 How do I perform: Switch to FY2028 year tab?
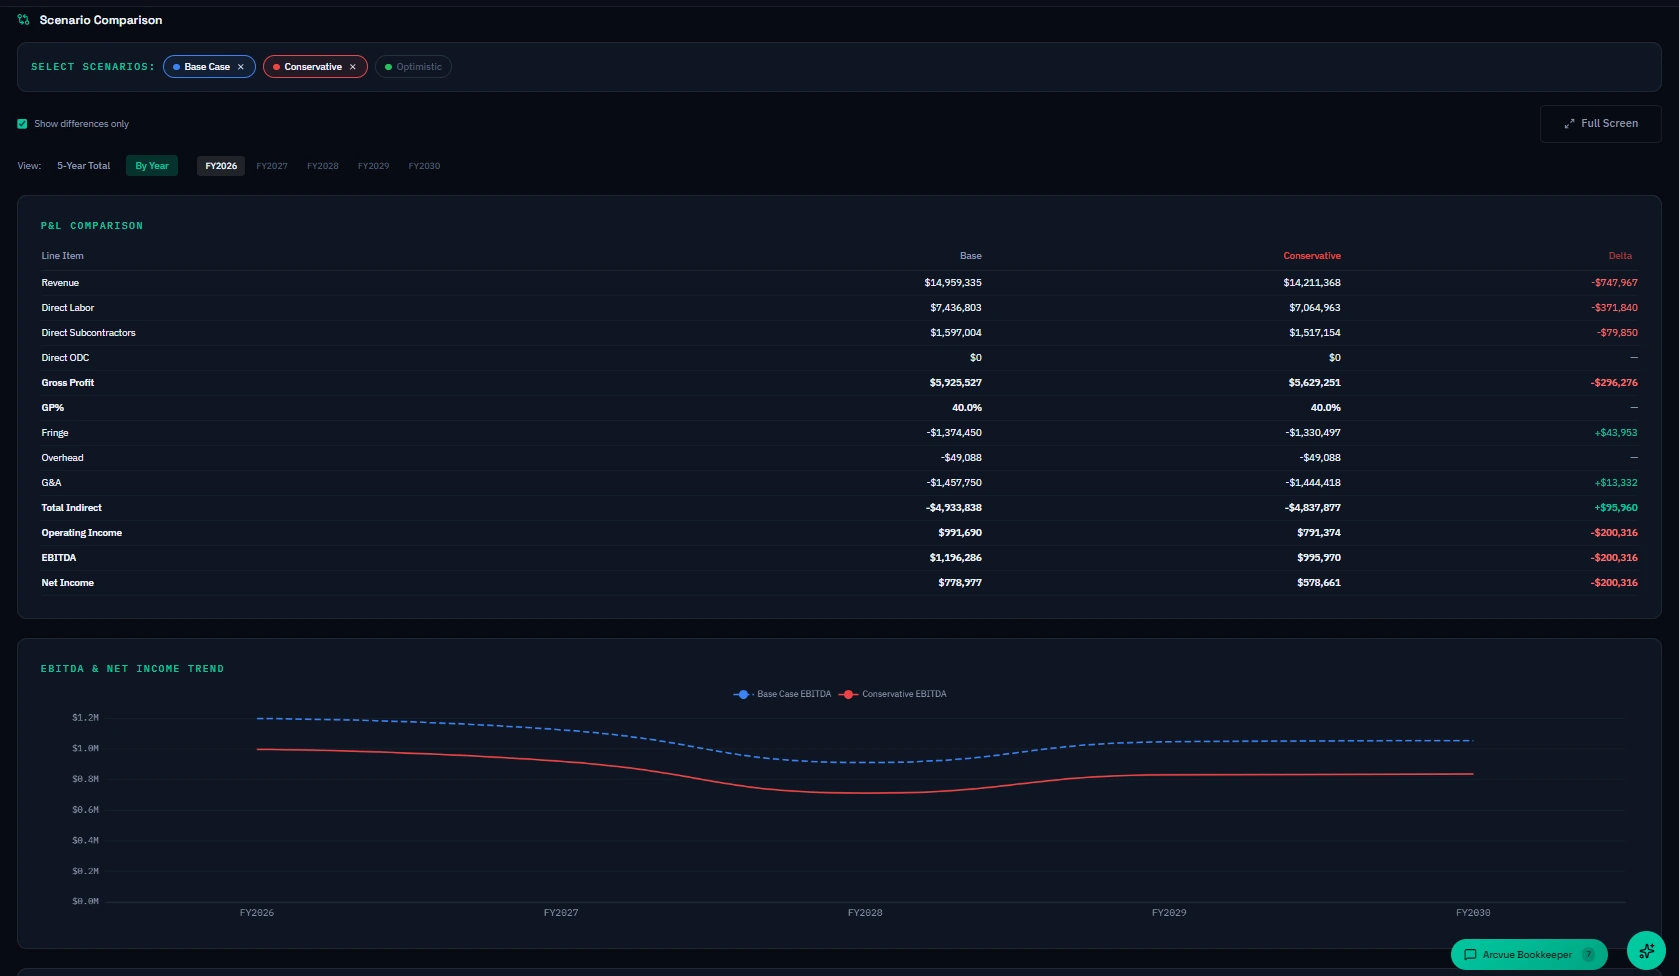322,166
